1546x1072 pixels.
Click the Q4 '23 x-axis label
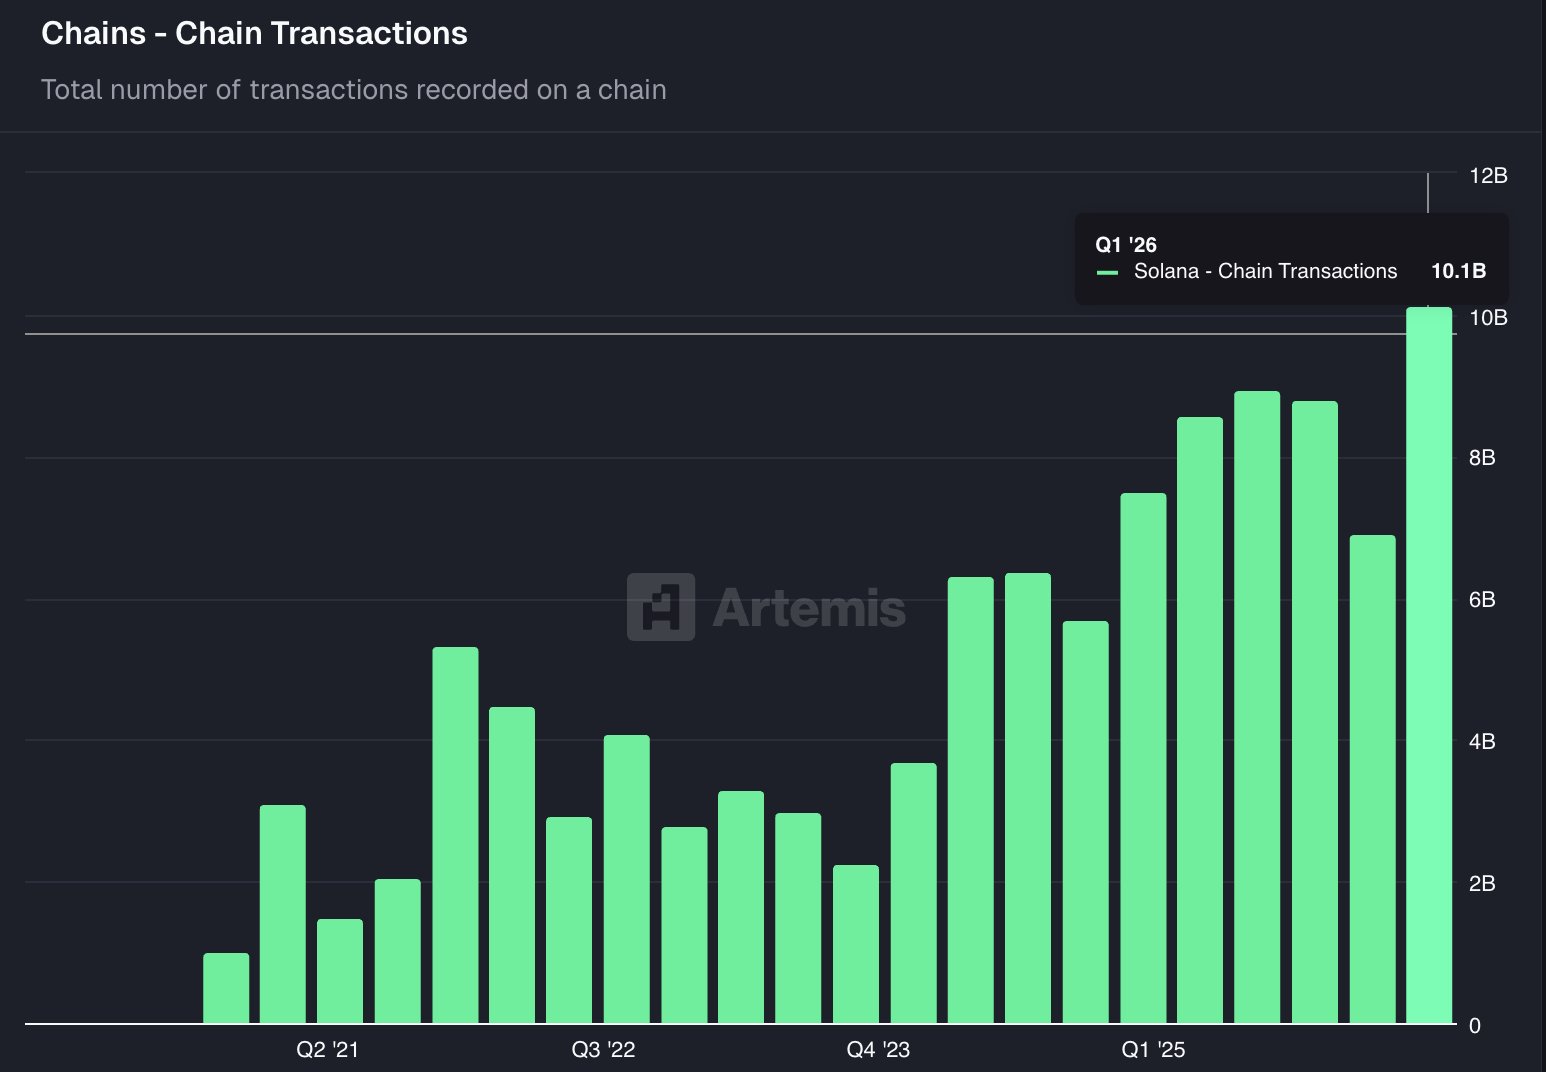(x=878, y=1049)
